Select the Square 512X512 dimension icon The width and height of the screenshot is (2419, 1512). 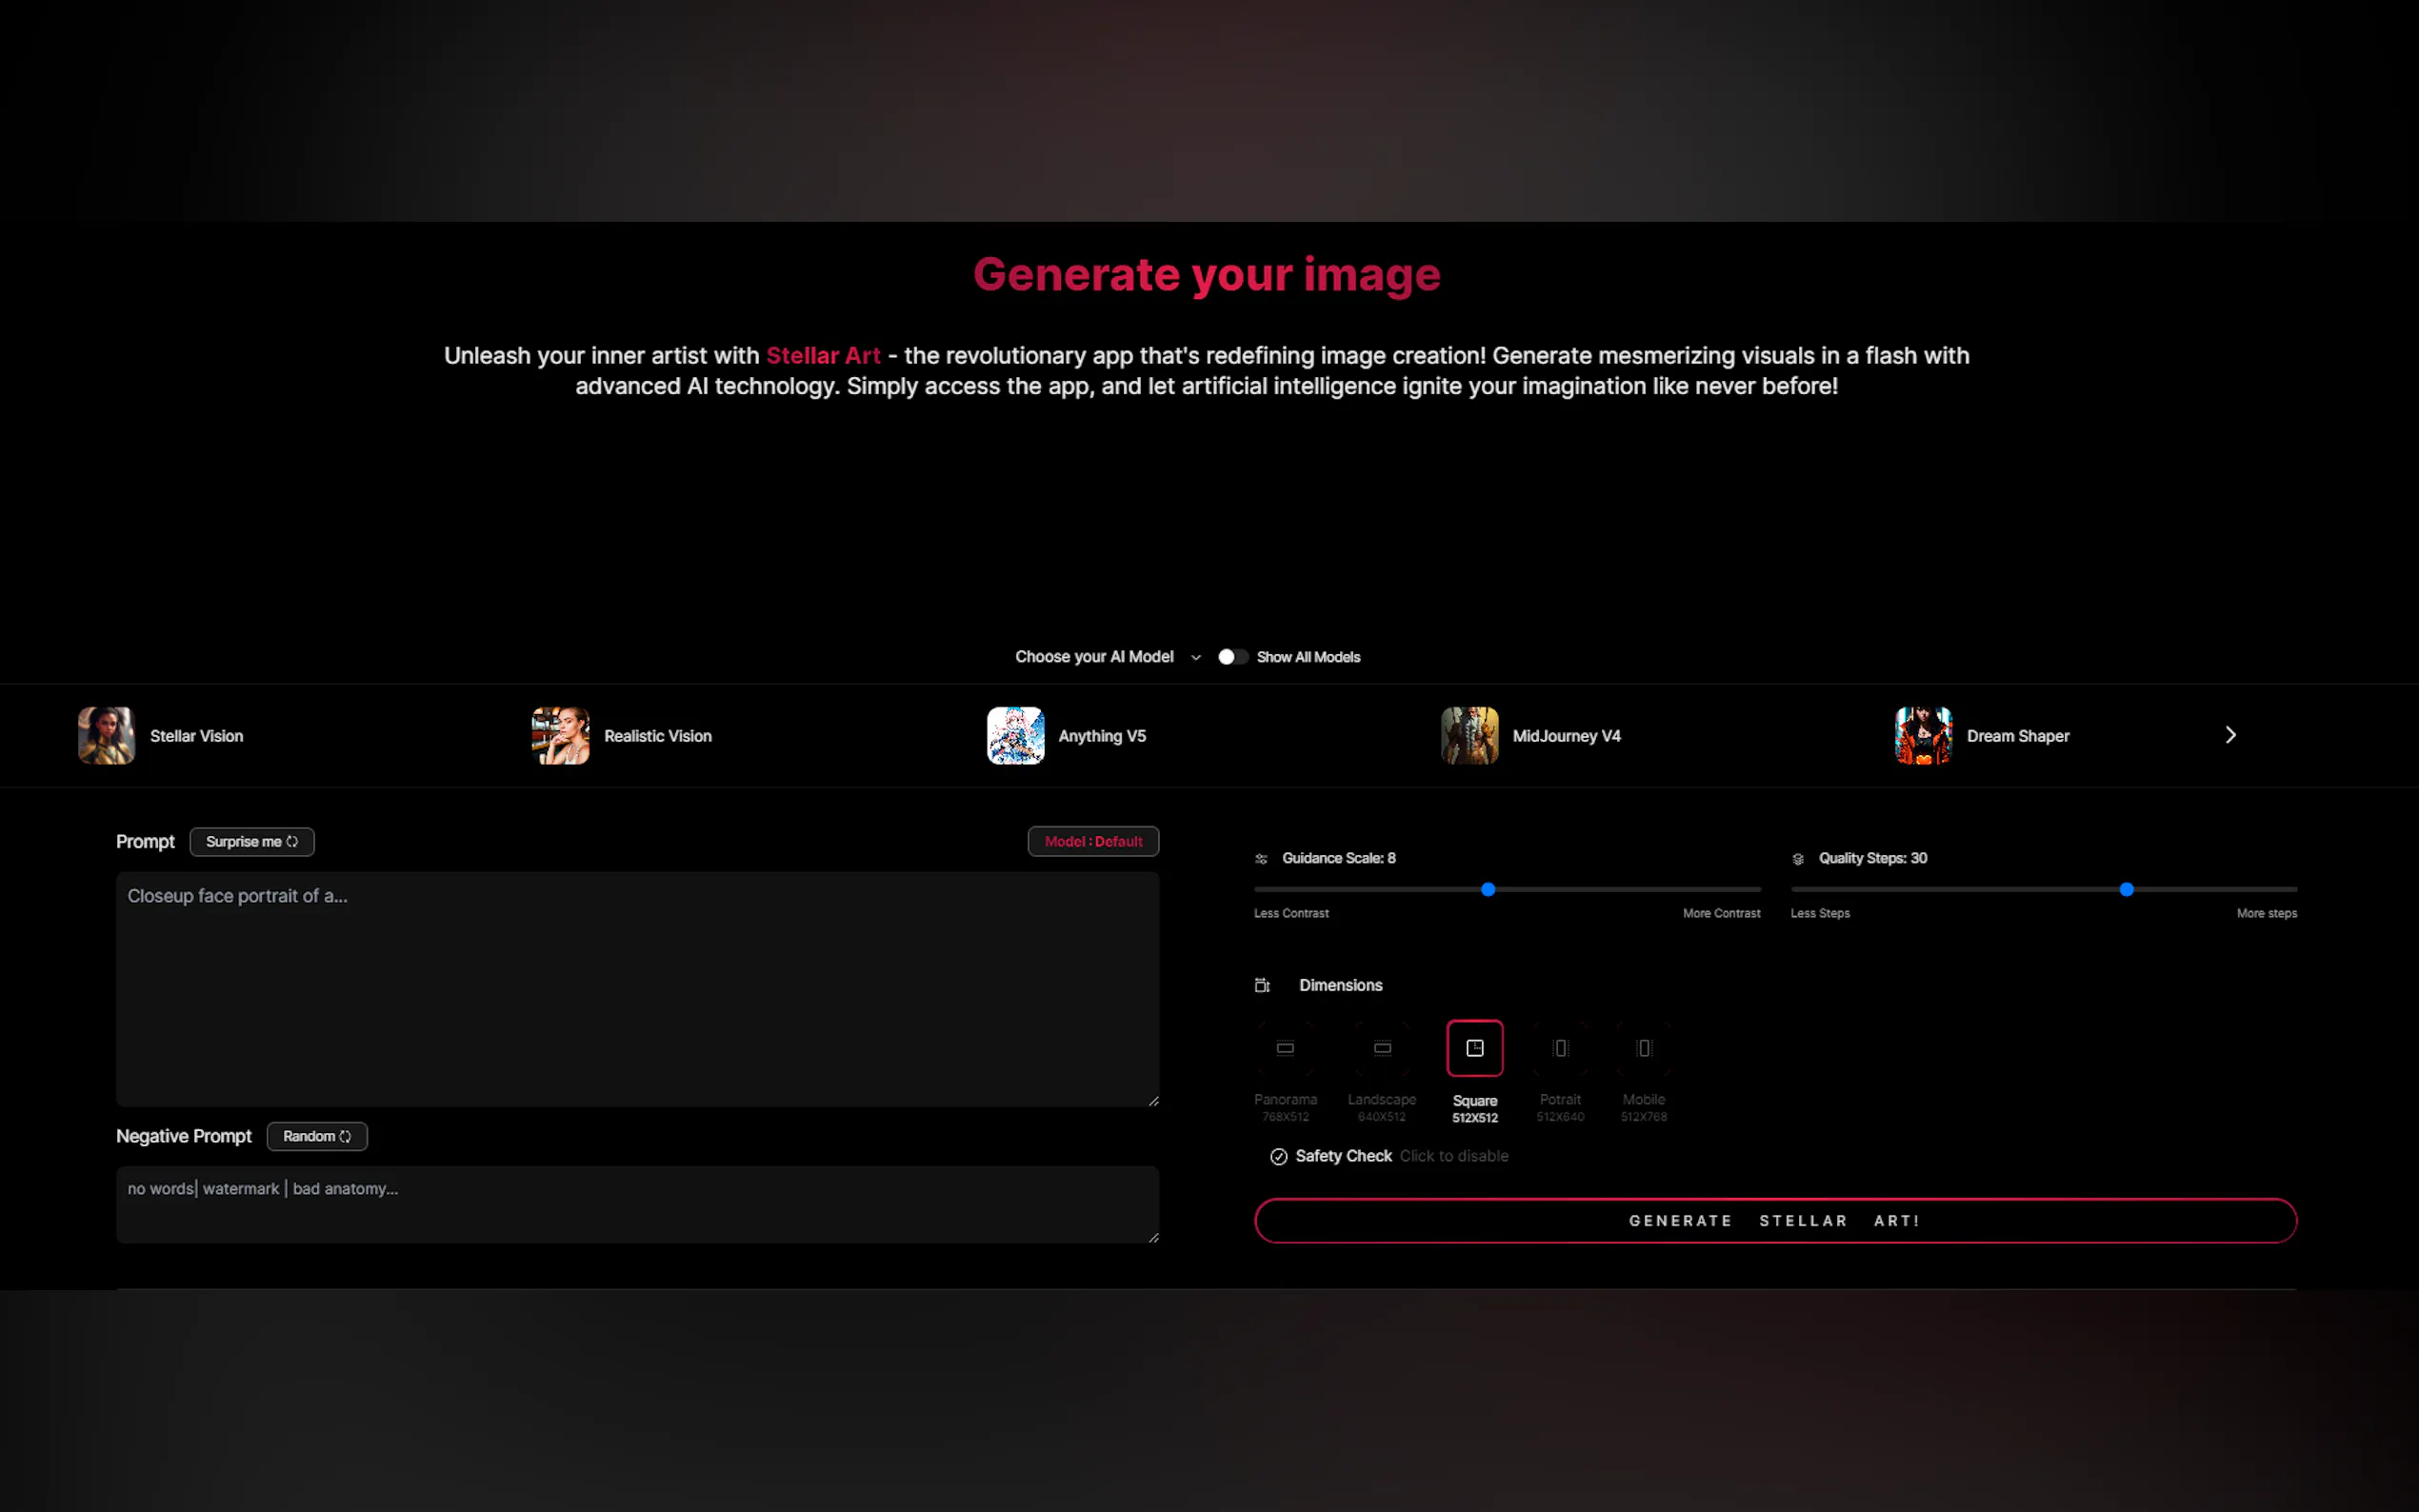click(x=1474, y=1048)
